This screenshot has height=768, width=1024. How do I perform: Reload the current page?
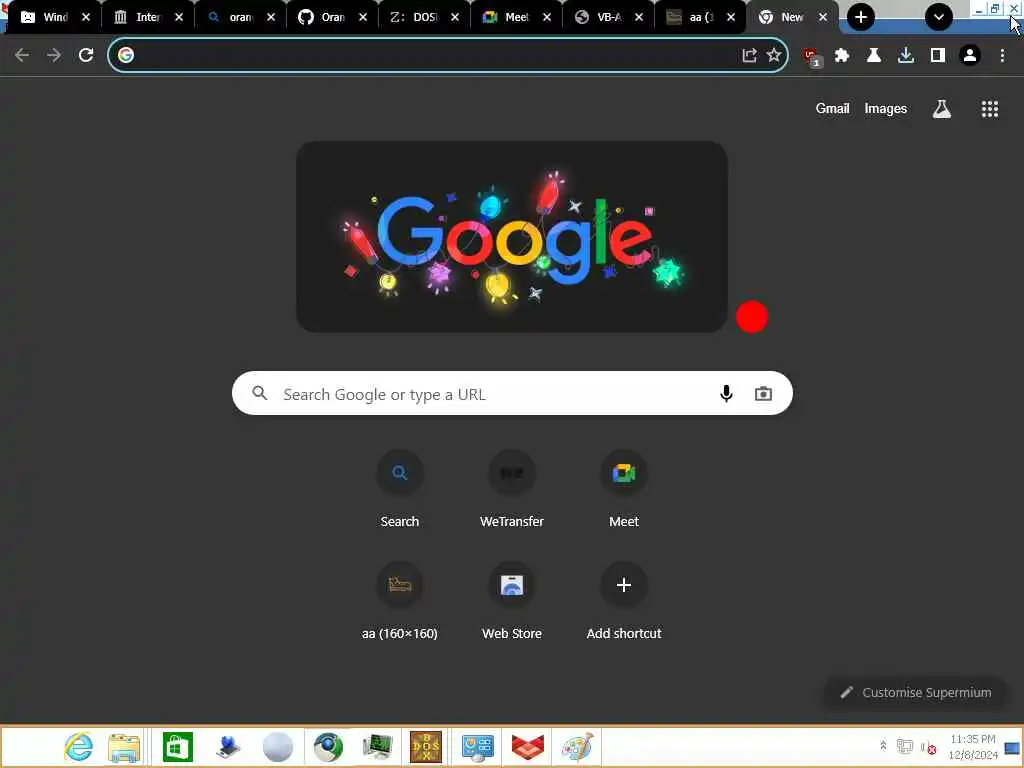tap(86, 56)
